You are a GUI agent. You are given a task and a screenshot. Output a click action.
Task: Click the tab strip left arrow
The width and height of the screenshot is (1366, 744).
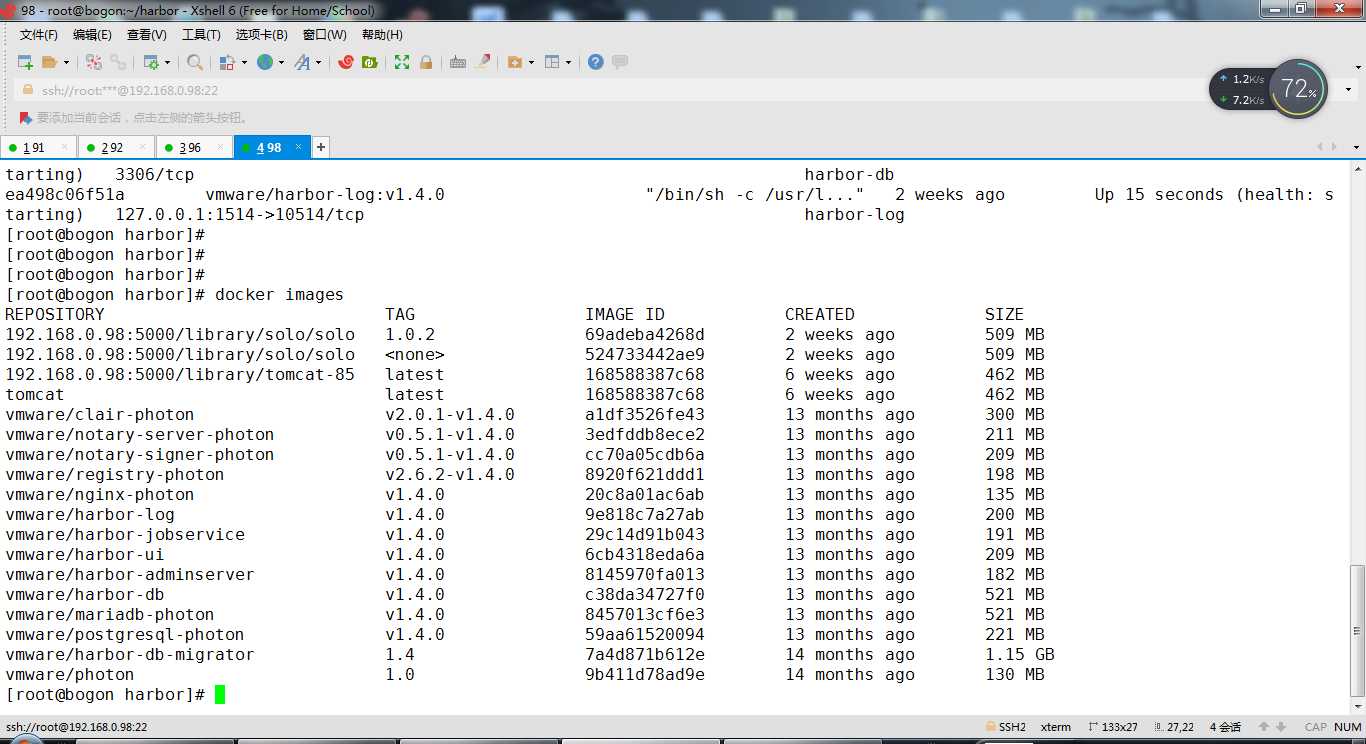point(1319,147)
